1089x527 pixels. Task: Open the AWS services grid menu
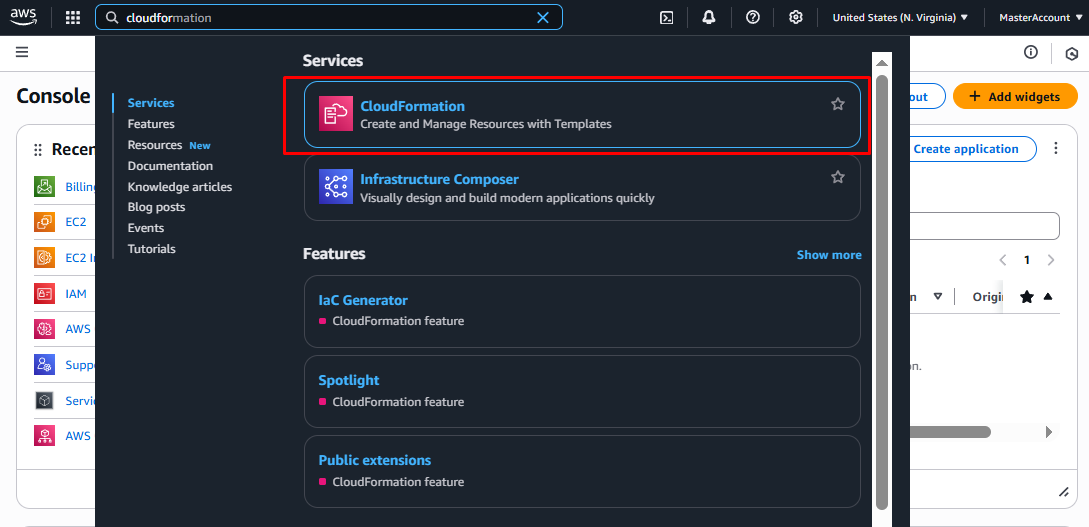pos(72,17)
